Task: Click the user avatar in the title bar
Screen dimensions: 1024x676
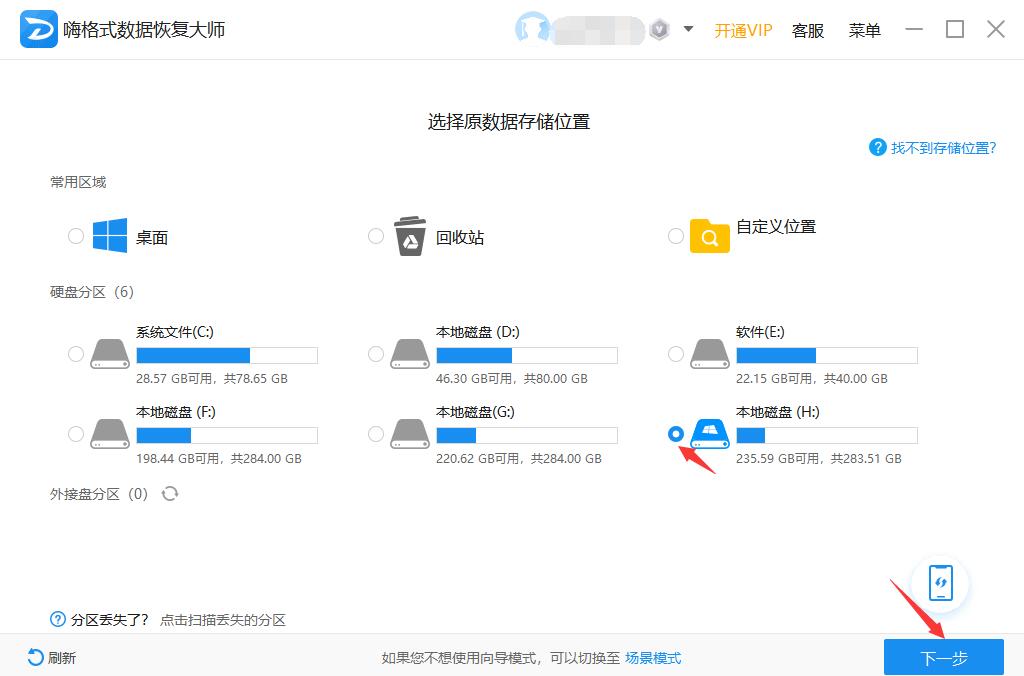Action: [x=535, y=29]
